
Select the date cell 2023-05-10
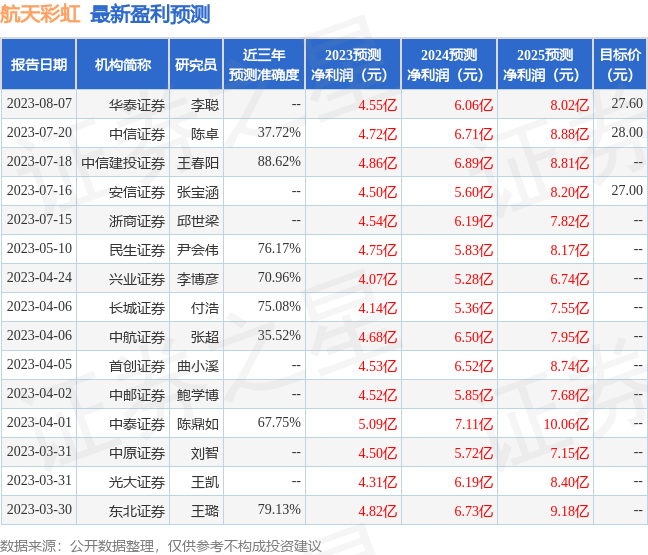pyautogui.click(x=39, y=248)
